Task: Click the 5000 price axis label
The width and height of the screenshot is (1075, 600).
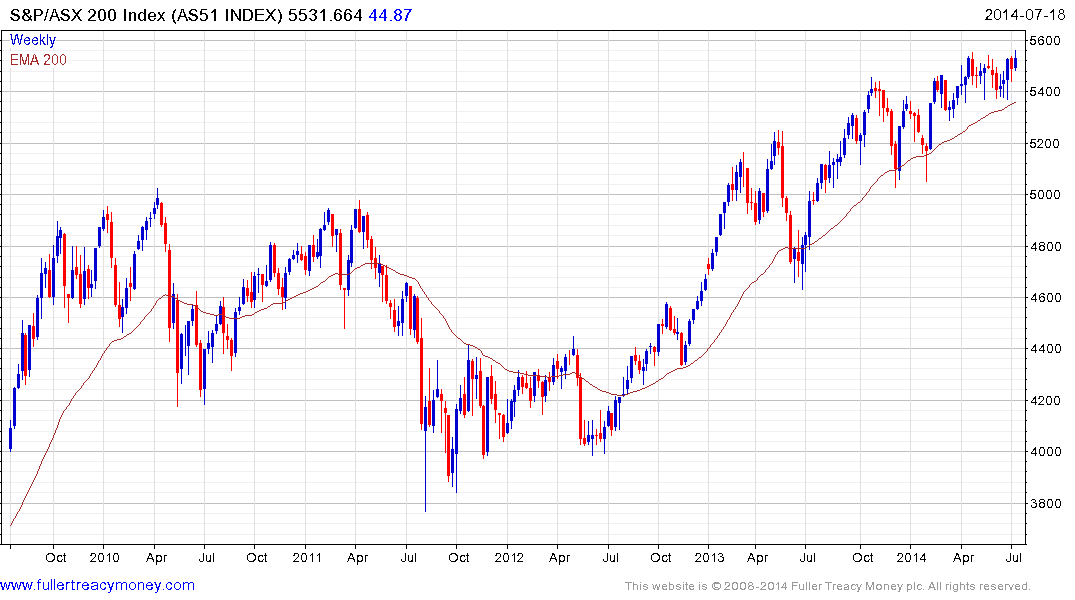Action: [1045, 195]
